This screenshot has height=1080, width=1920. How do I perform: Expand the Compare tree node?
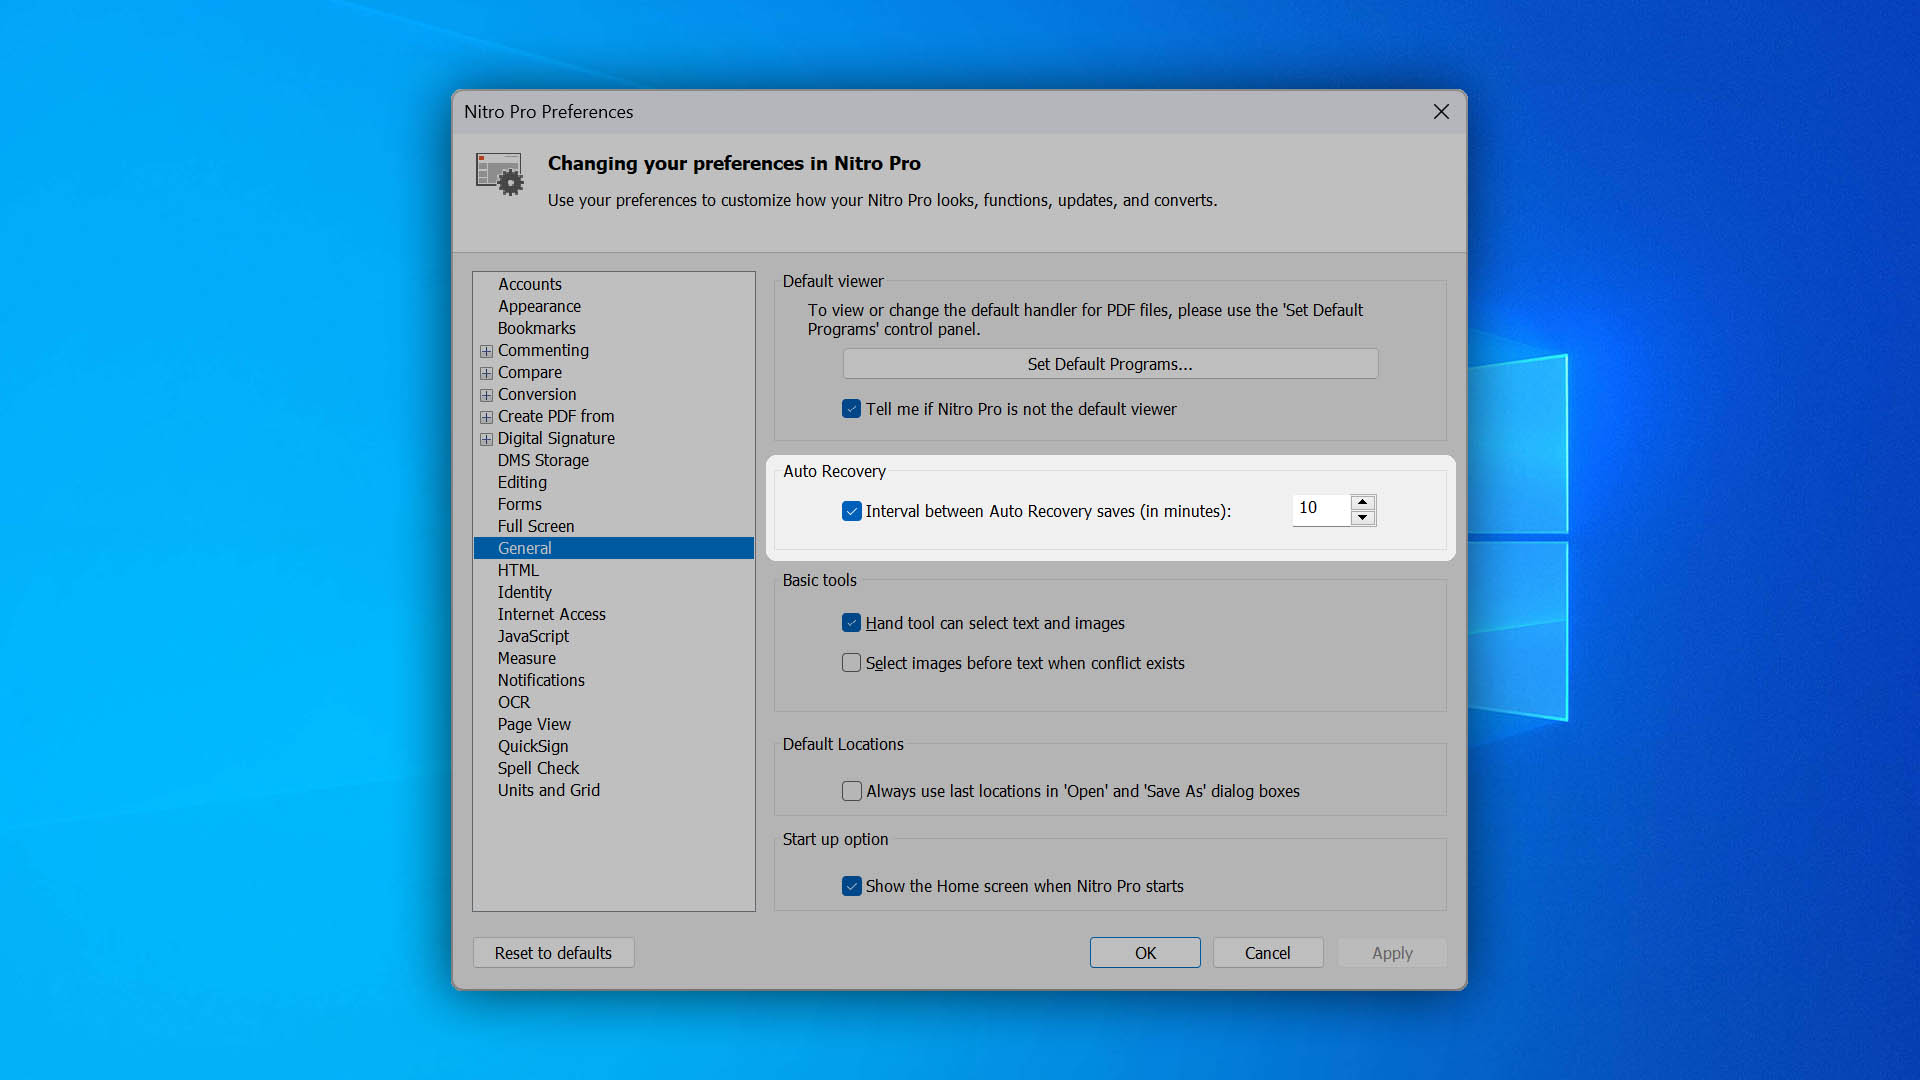(x=486, y=373)
